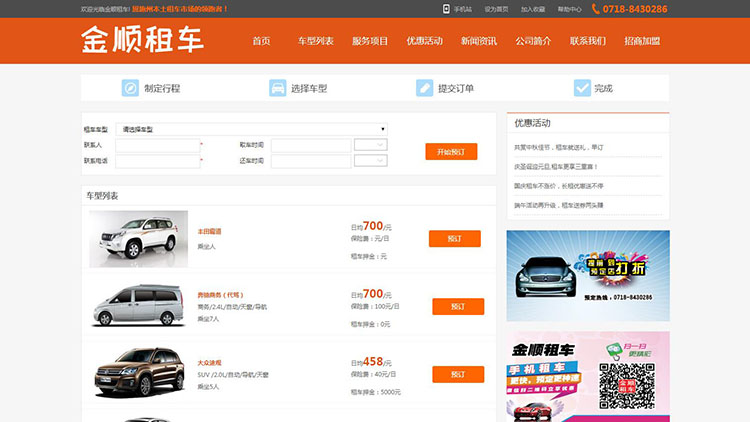This screenshot has height=422, width=750.
Task: Open the 车型列表 navigation menu item
Action: [x=315, y=41]
